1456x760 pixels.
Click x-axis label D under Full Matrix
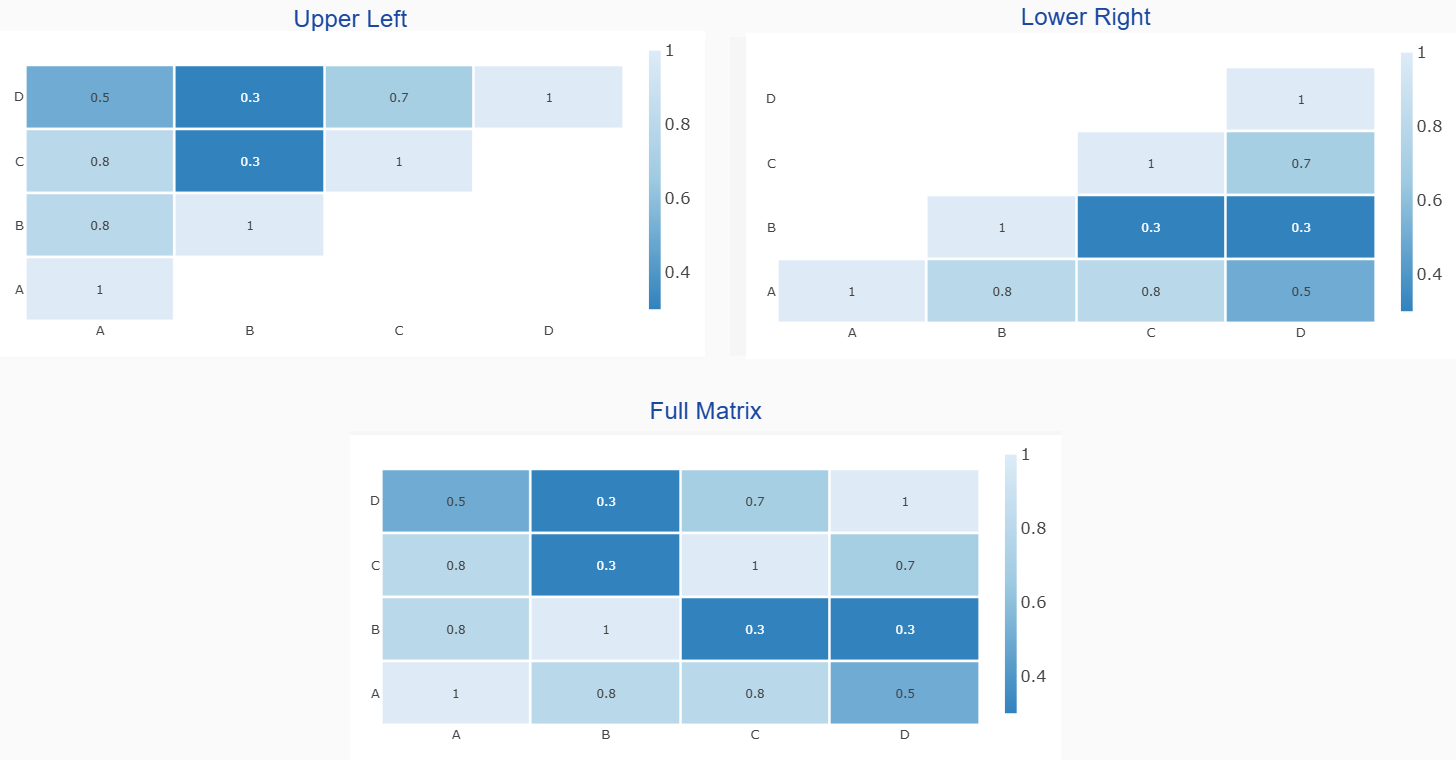point(904,735)
